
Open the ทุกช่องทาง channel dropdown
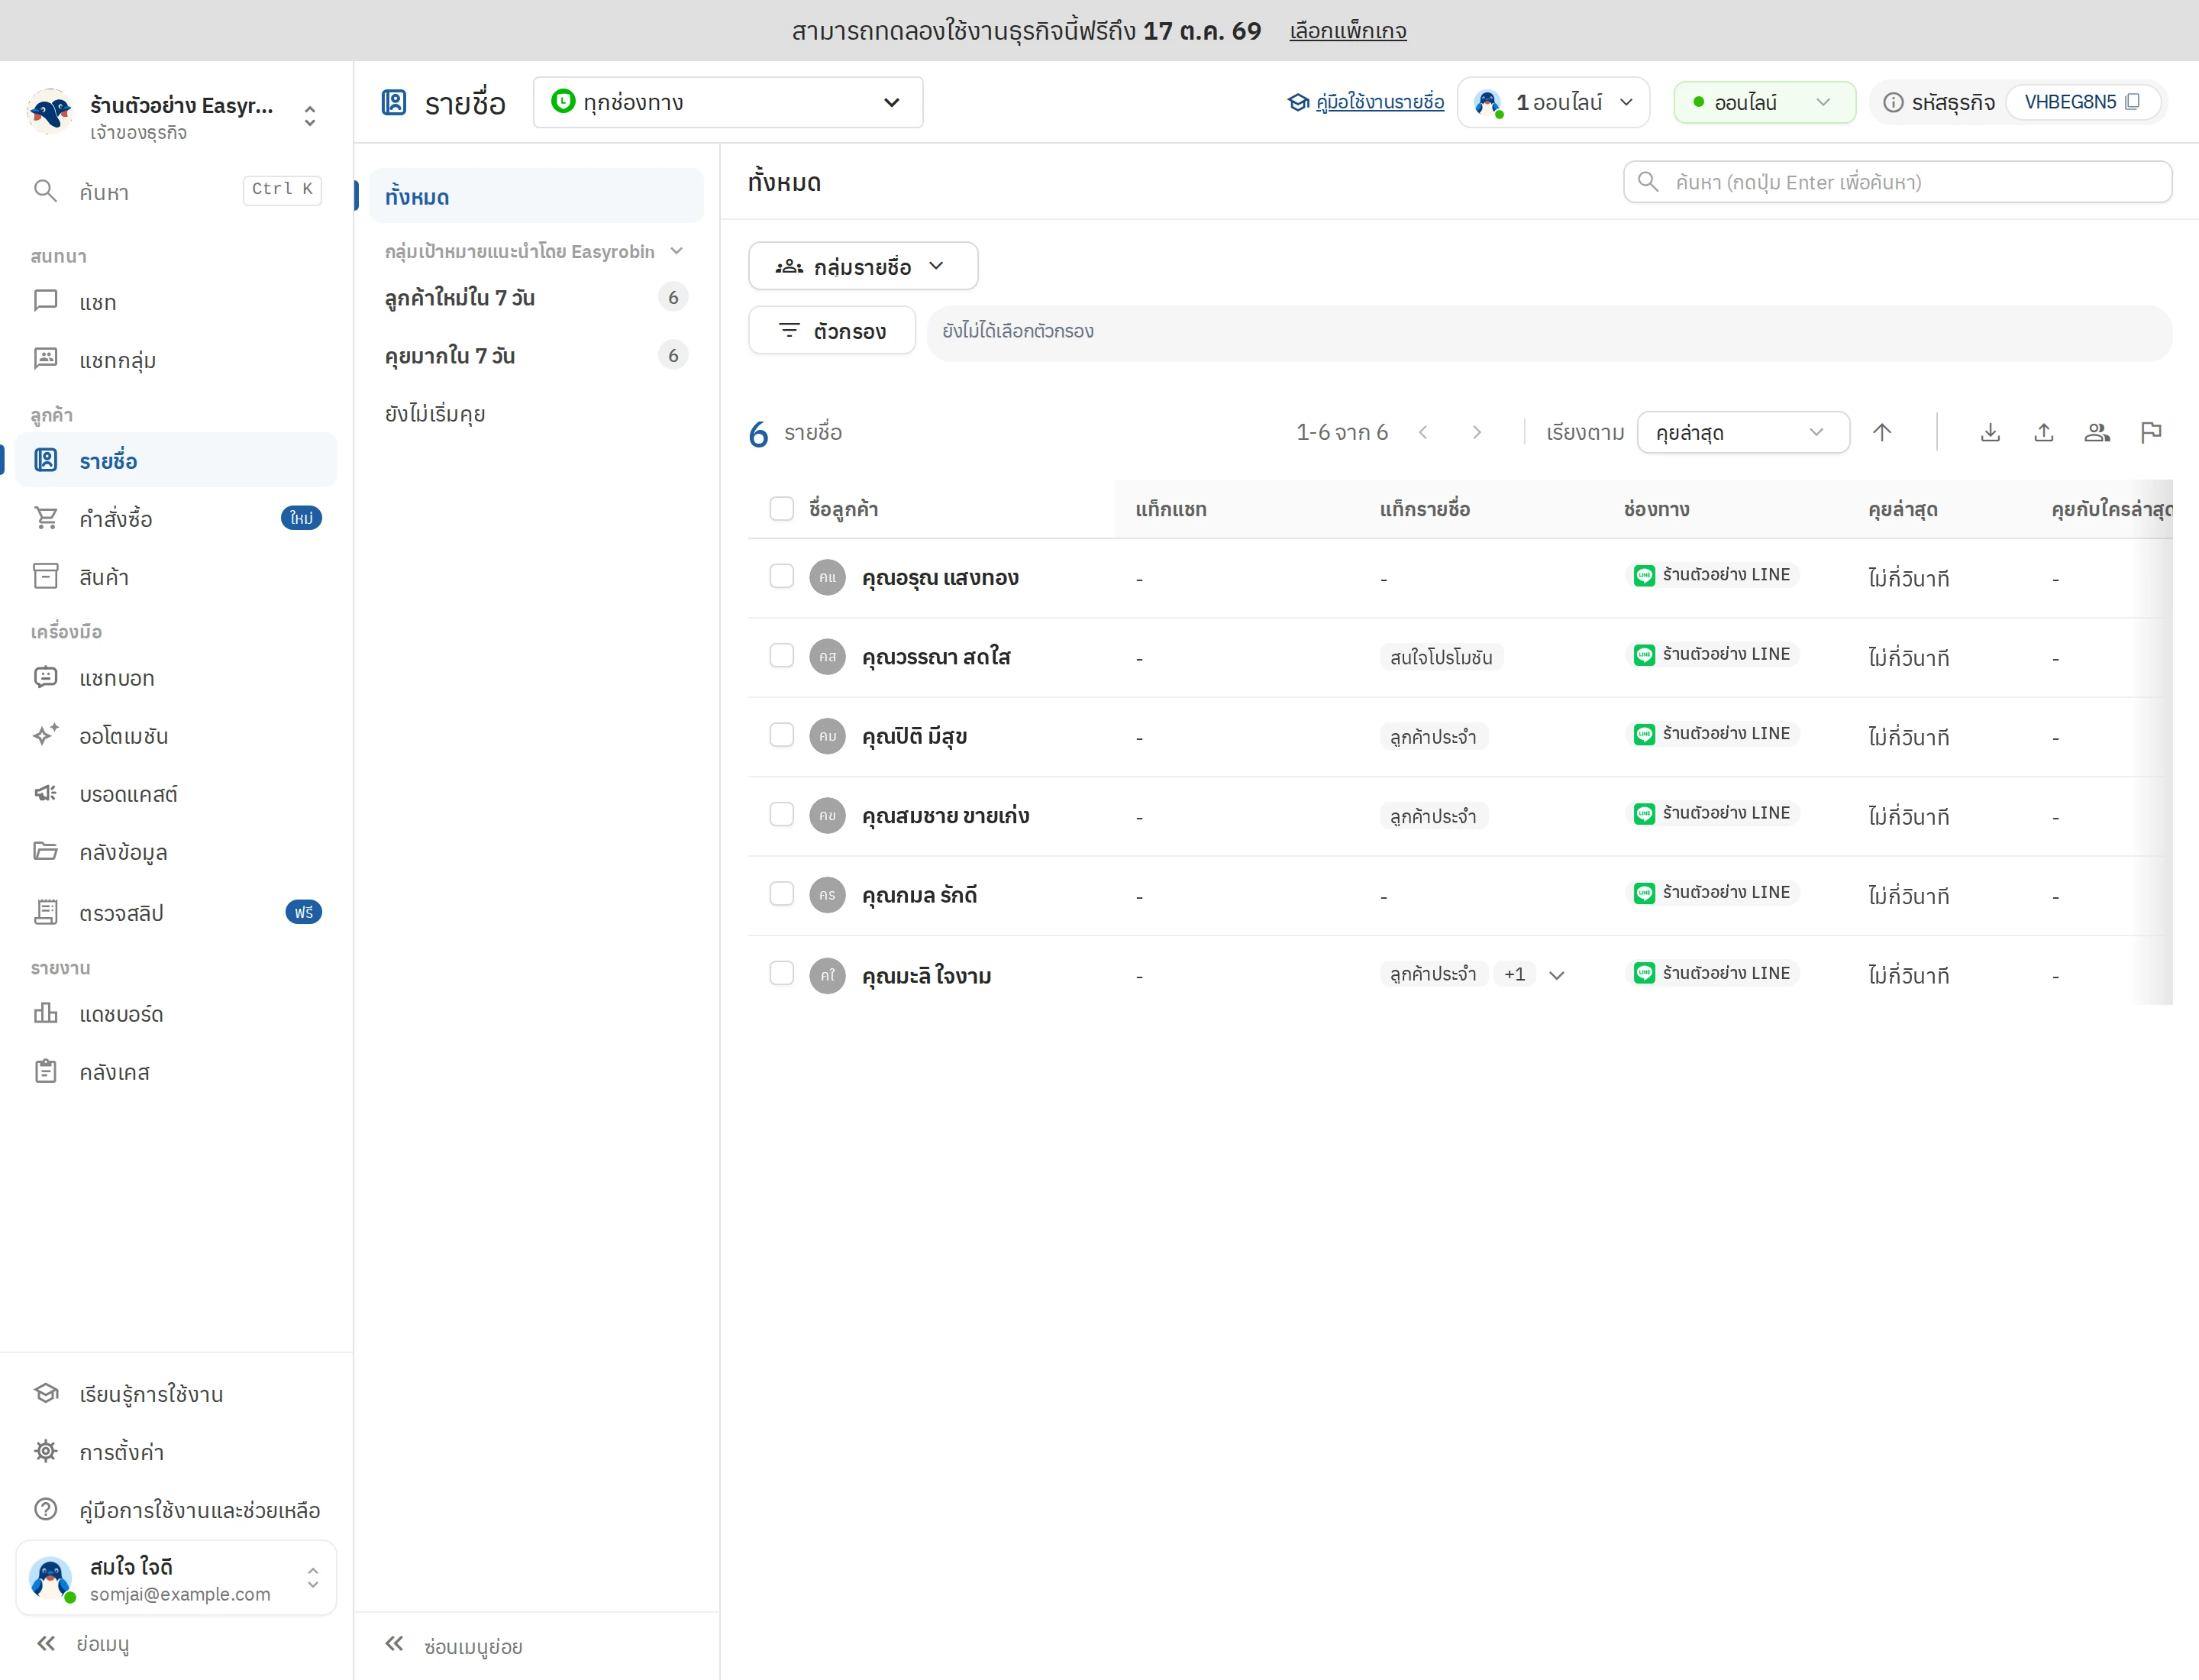point(727,102)
